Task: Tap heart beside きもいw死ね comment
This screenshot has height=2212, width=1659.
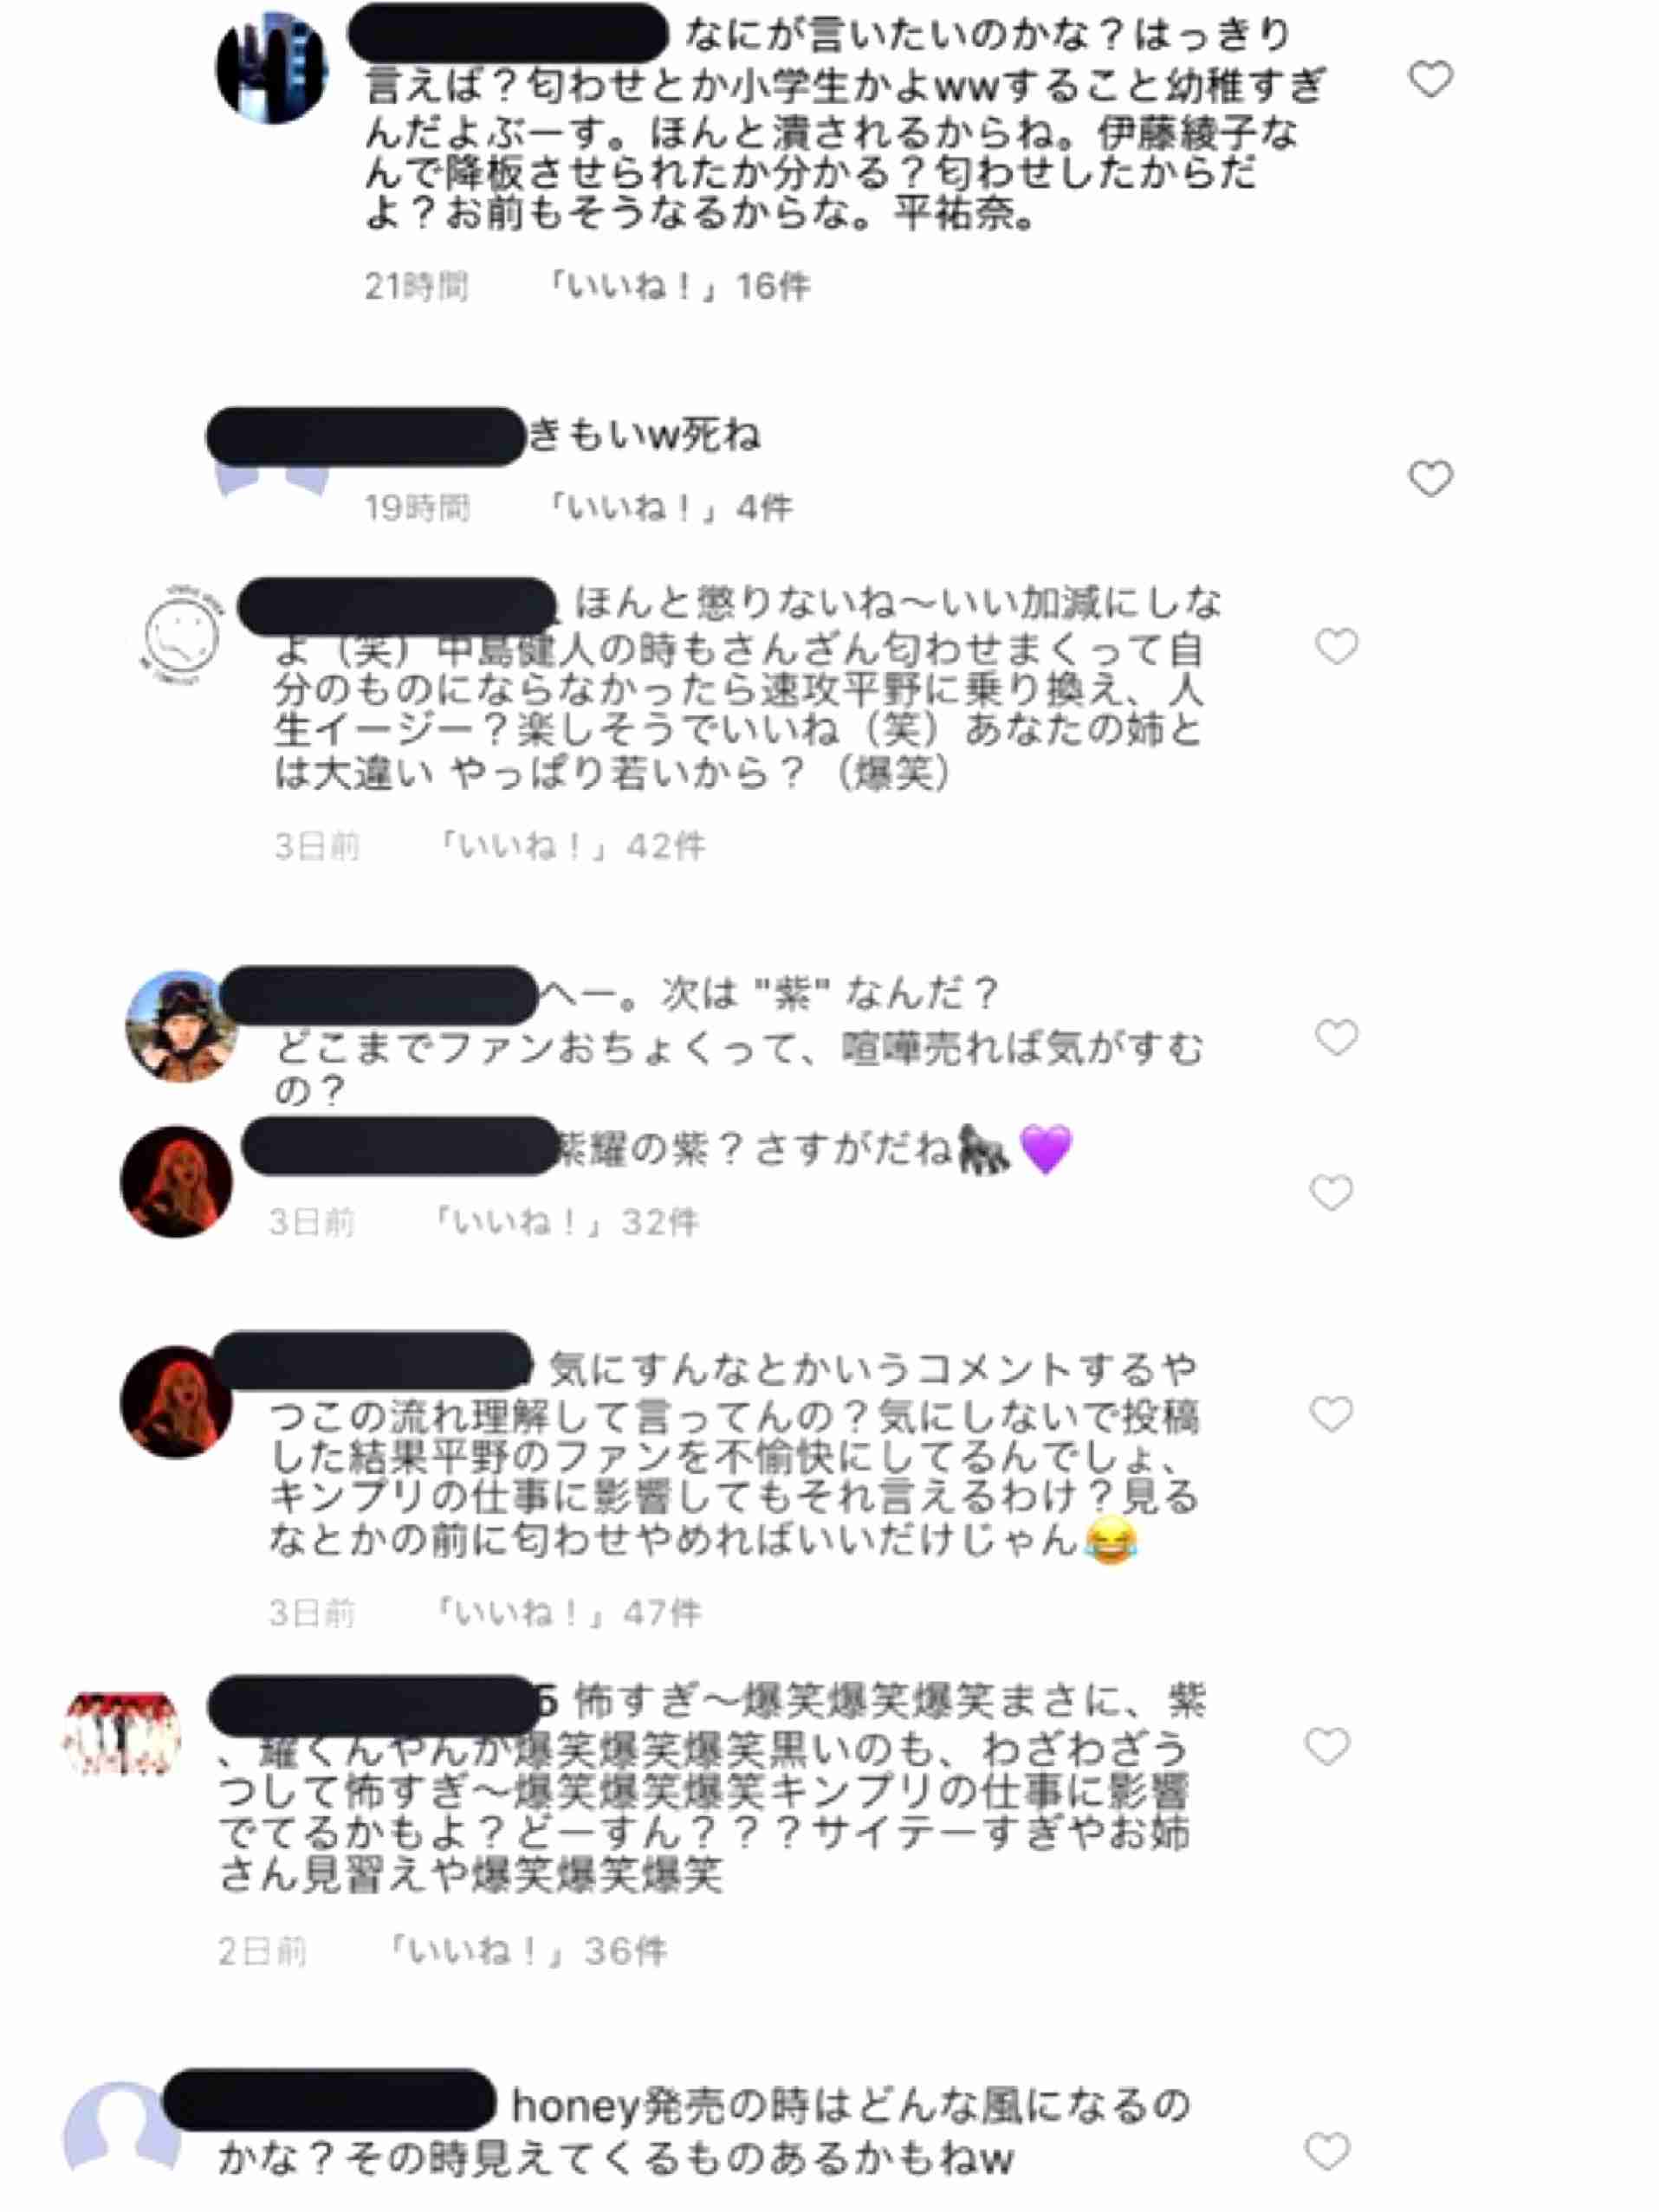Action: coord(1430,478)
